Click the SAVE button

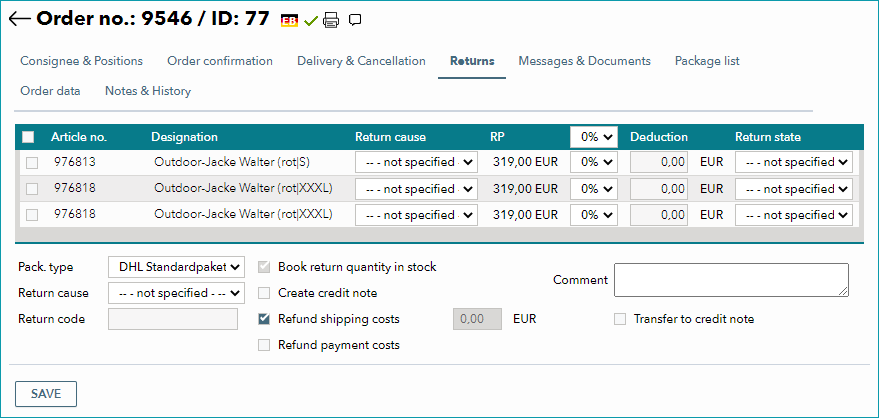click(45, 394)
